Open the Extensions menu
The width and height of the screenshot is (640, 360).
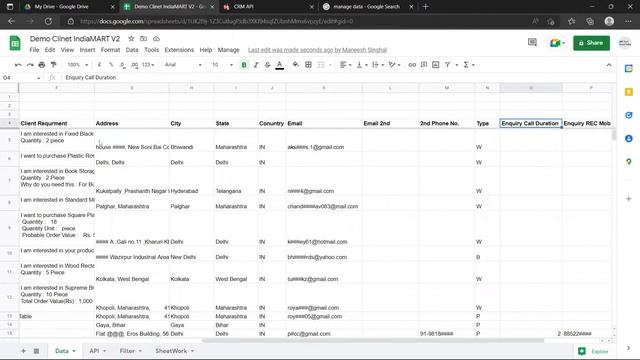[x=179, y=50]
